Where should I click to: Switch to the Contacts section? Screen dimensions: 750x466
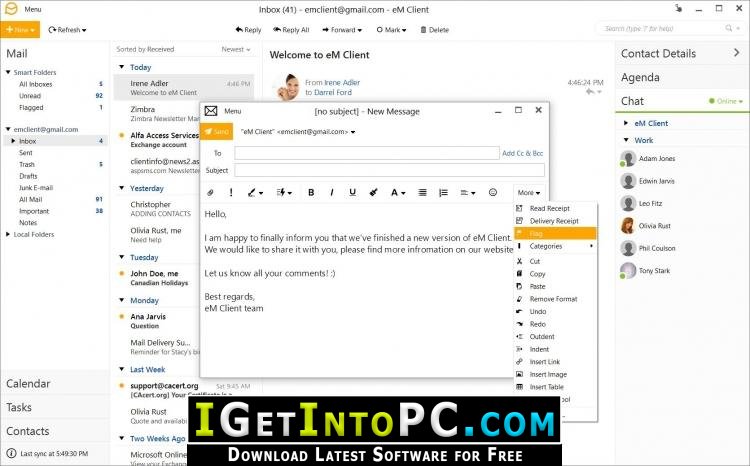[28, 432]
